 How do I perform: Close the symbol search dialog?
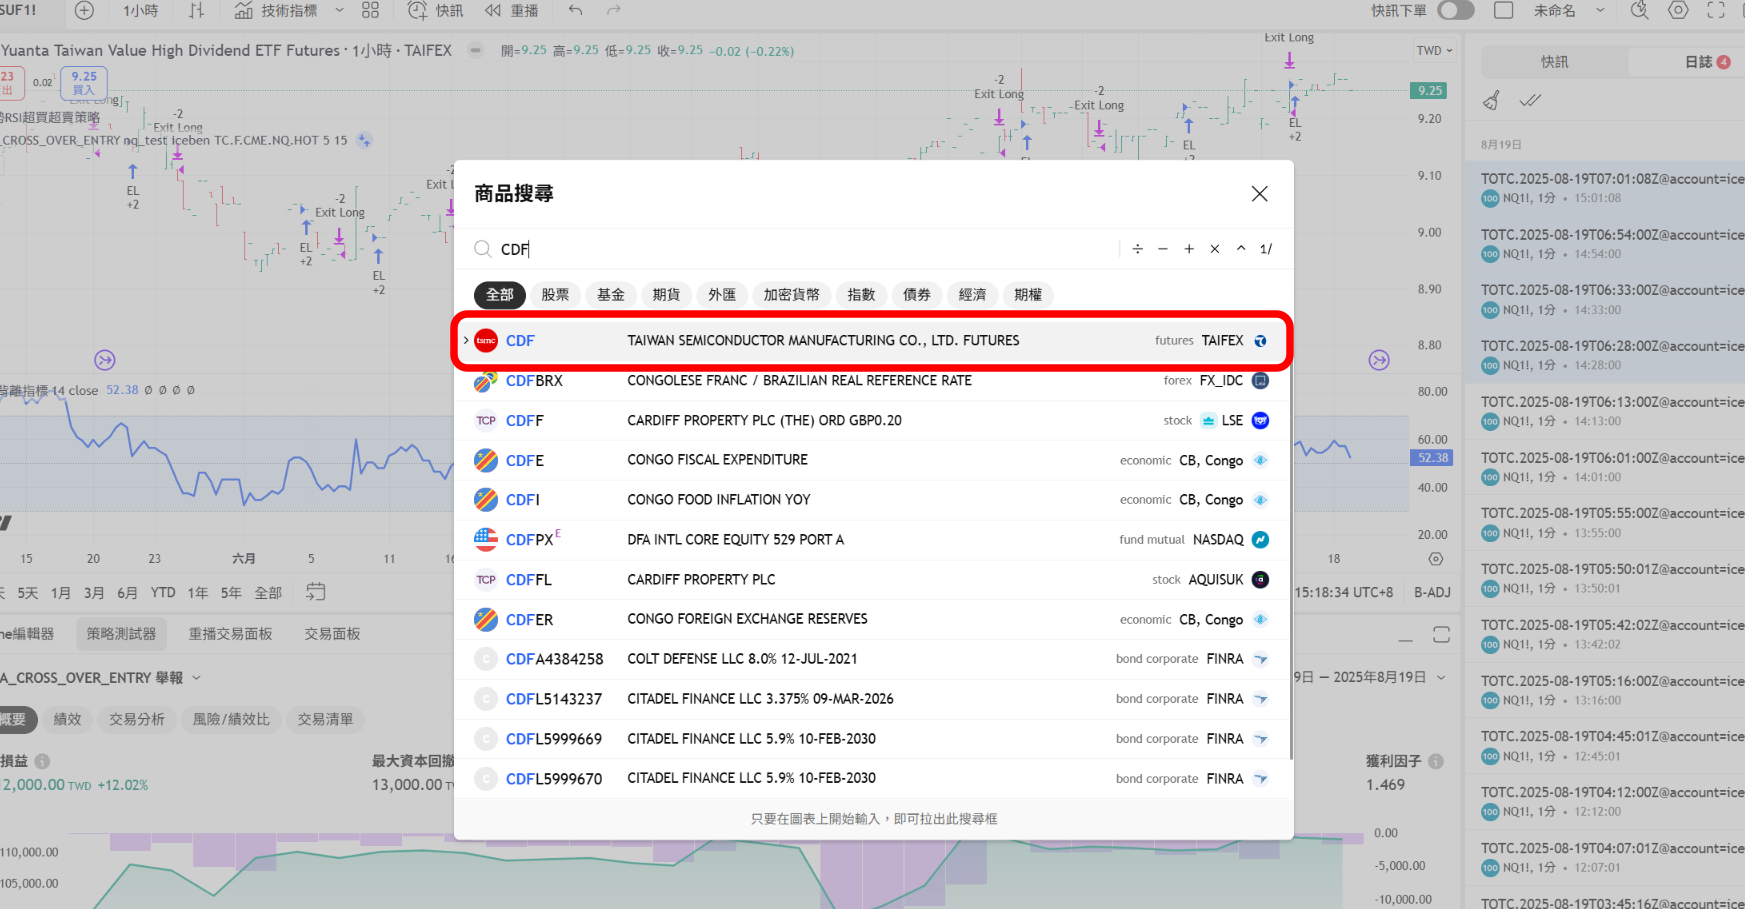tap(1259, 194)
